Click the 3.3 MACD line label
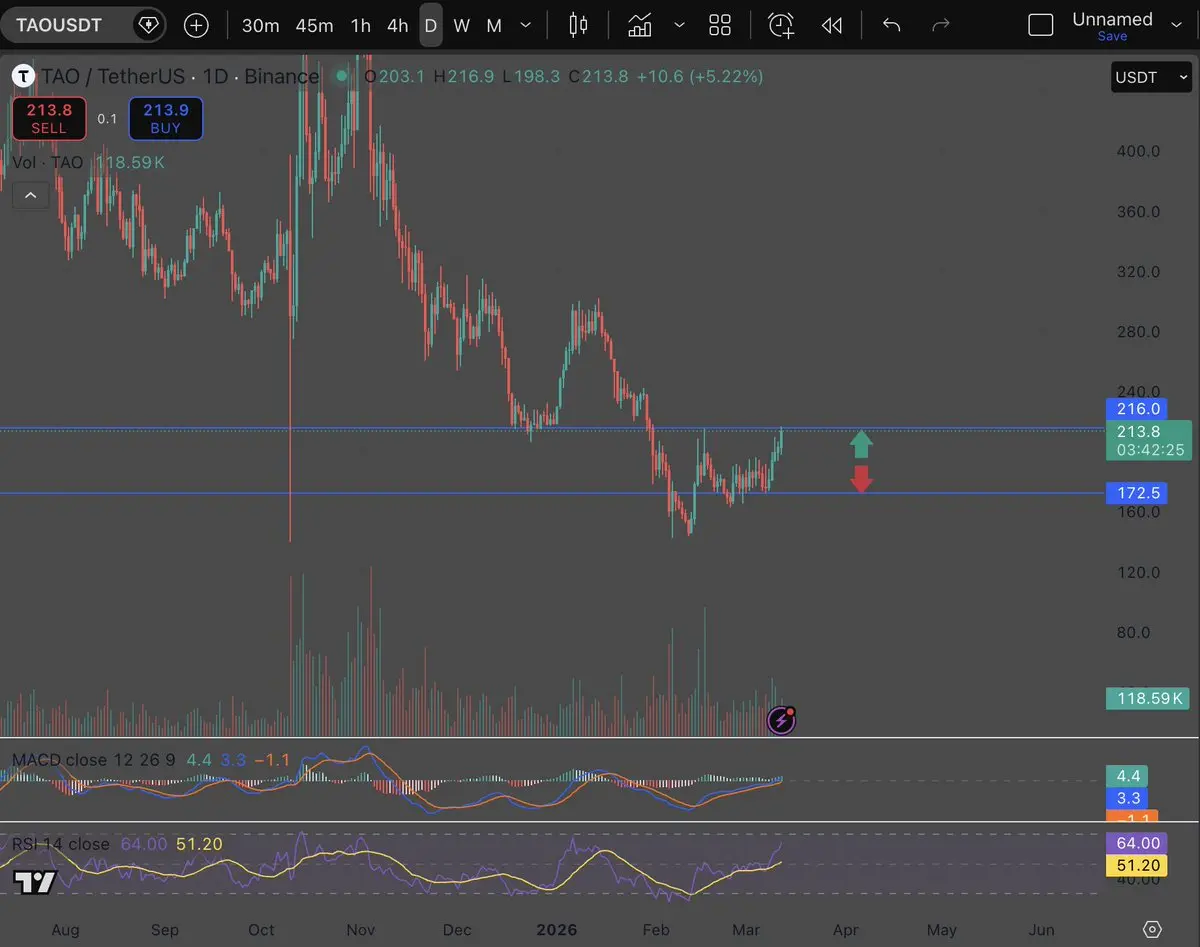 point(1127,798)
